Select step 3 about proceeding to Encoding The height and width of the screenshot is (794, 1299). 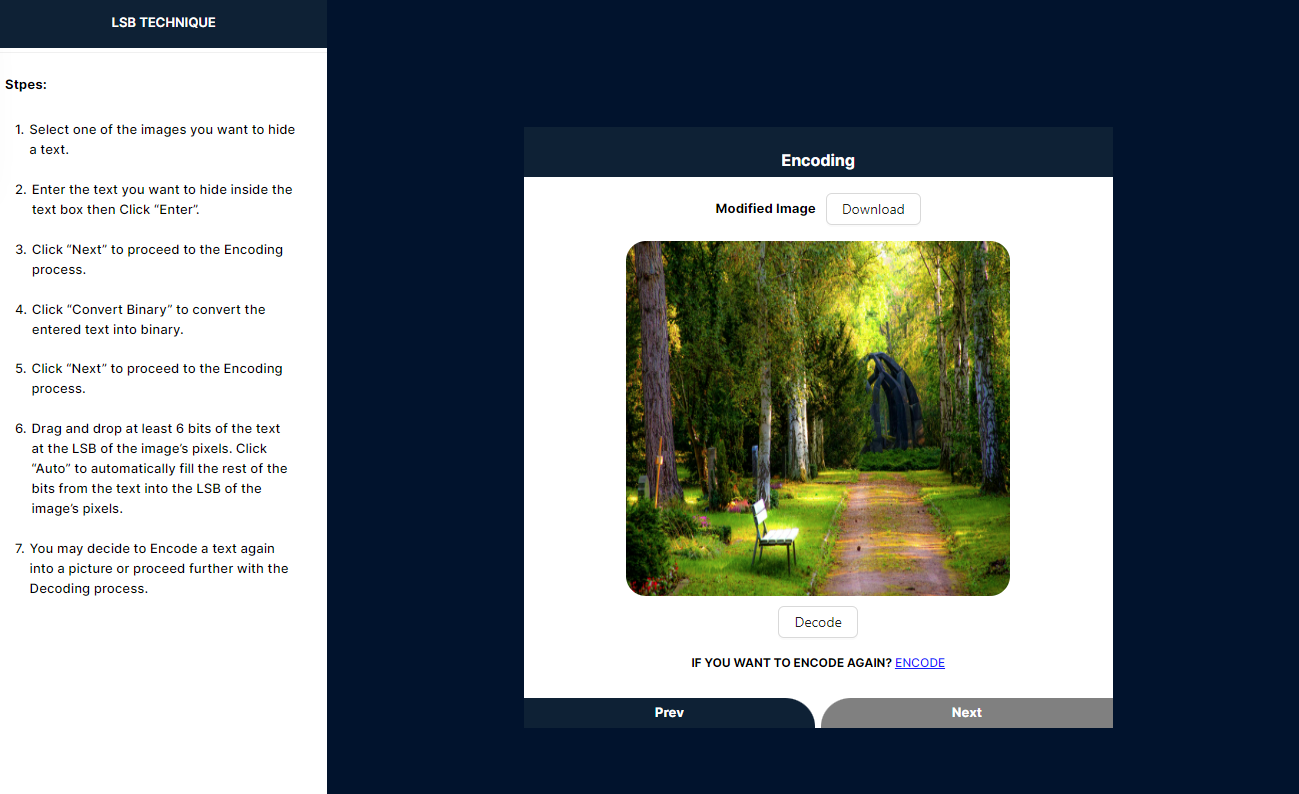tap(157, 259)
